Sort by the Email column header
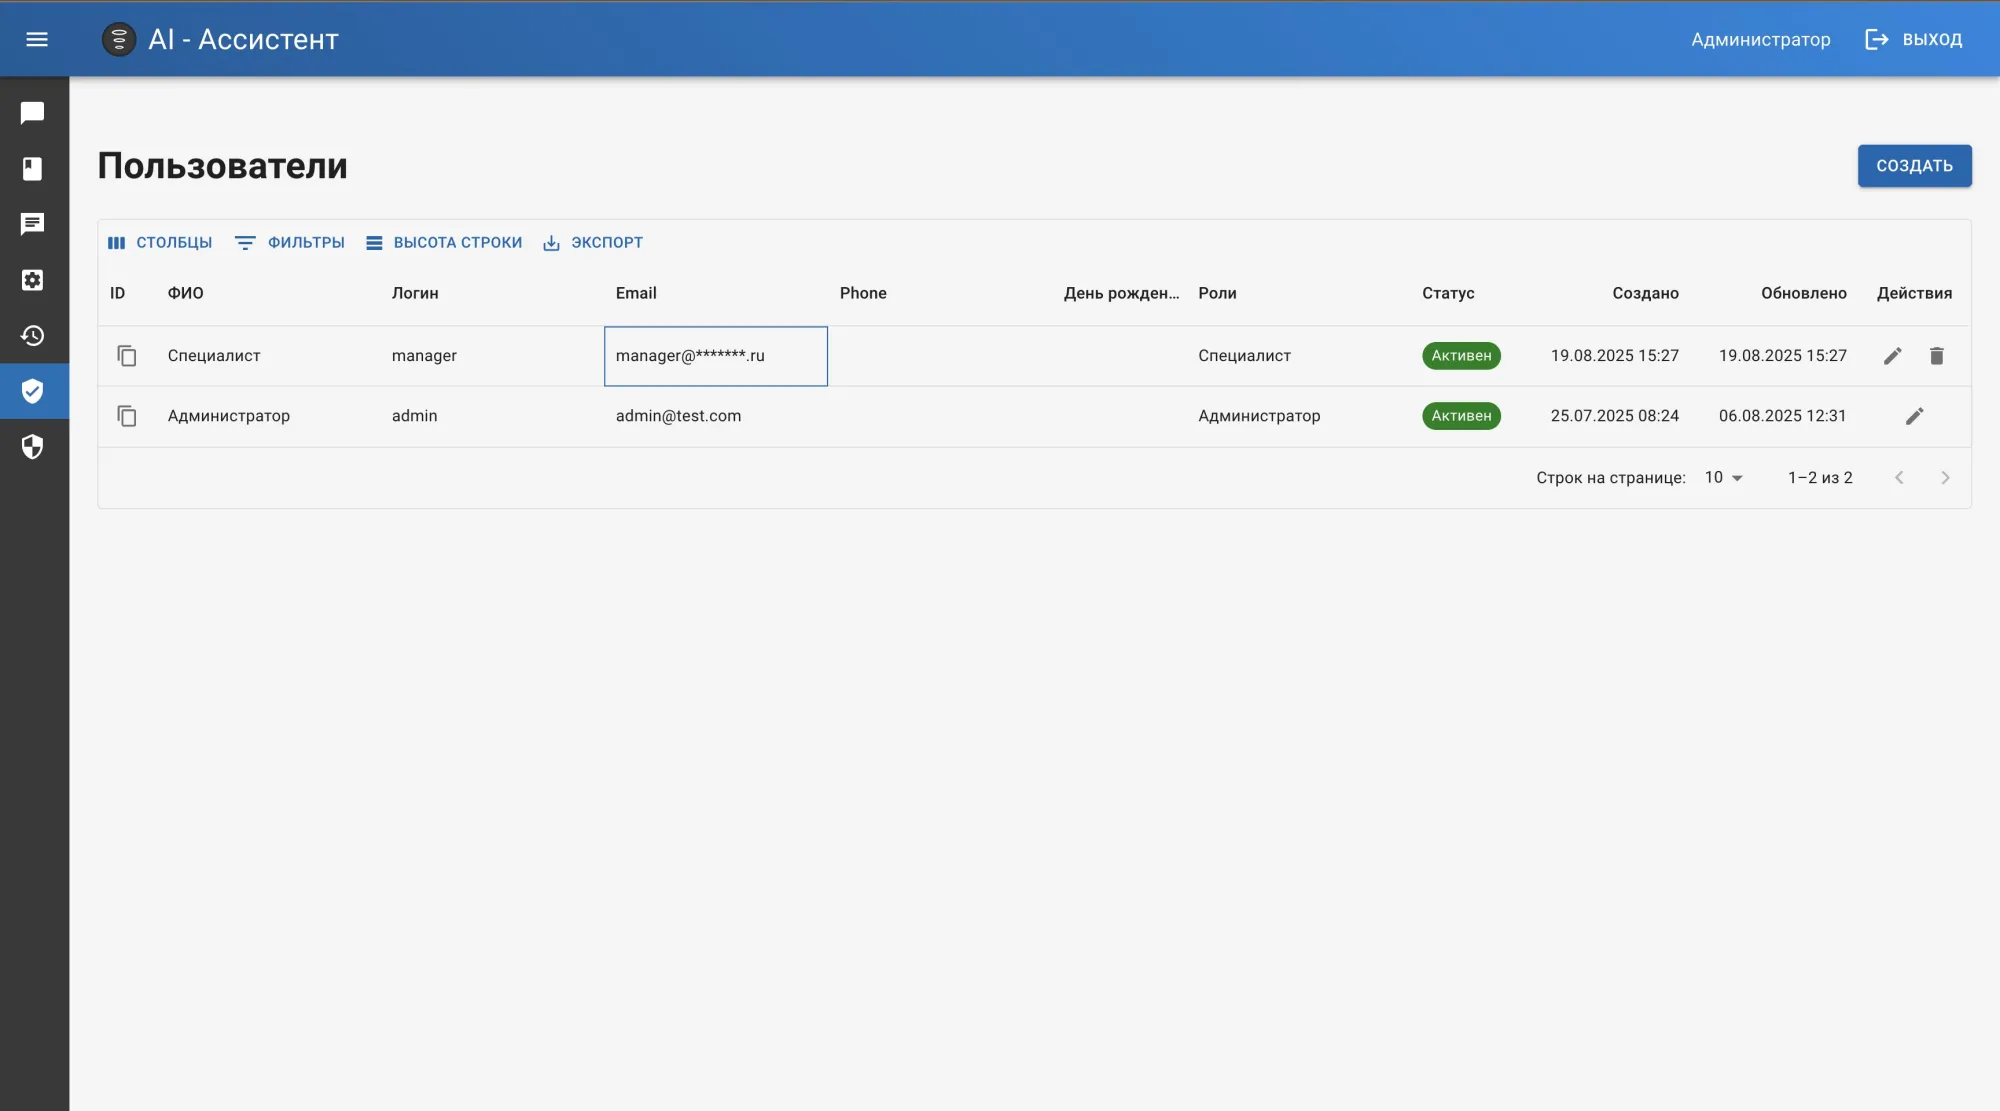The width and height of the screenshot is (2000, 1111). [636, 293]
